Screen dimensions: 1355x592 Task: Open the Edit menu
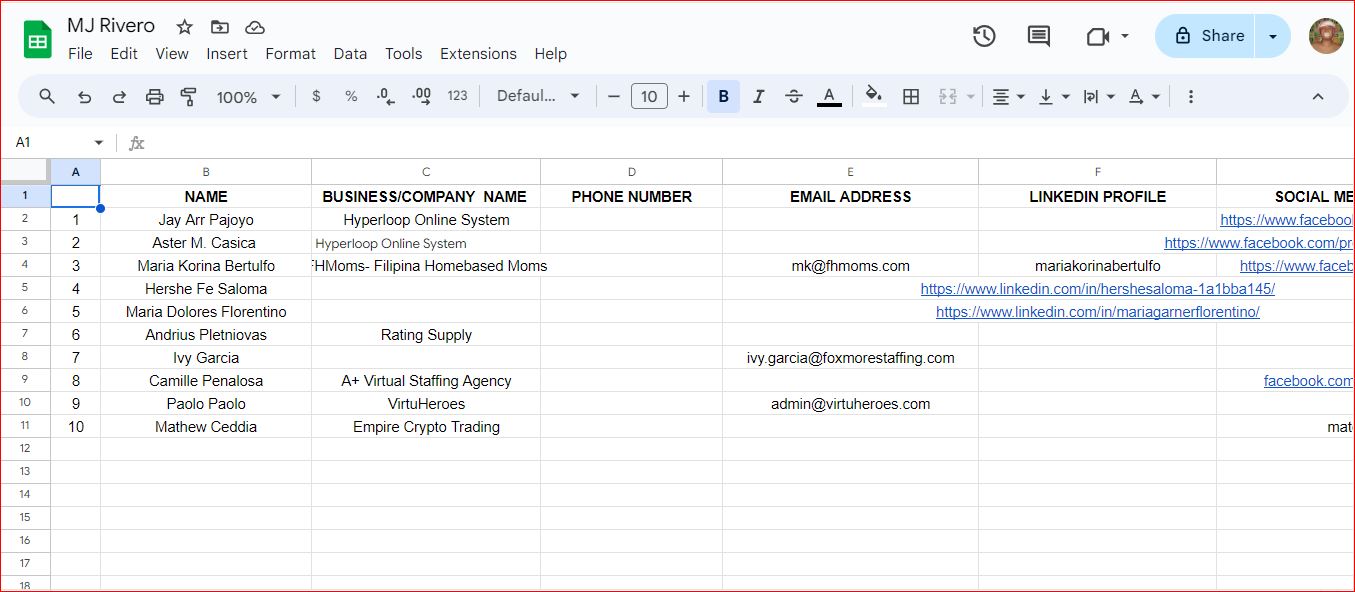pos(124,54)
